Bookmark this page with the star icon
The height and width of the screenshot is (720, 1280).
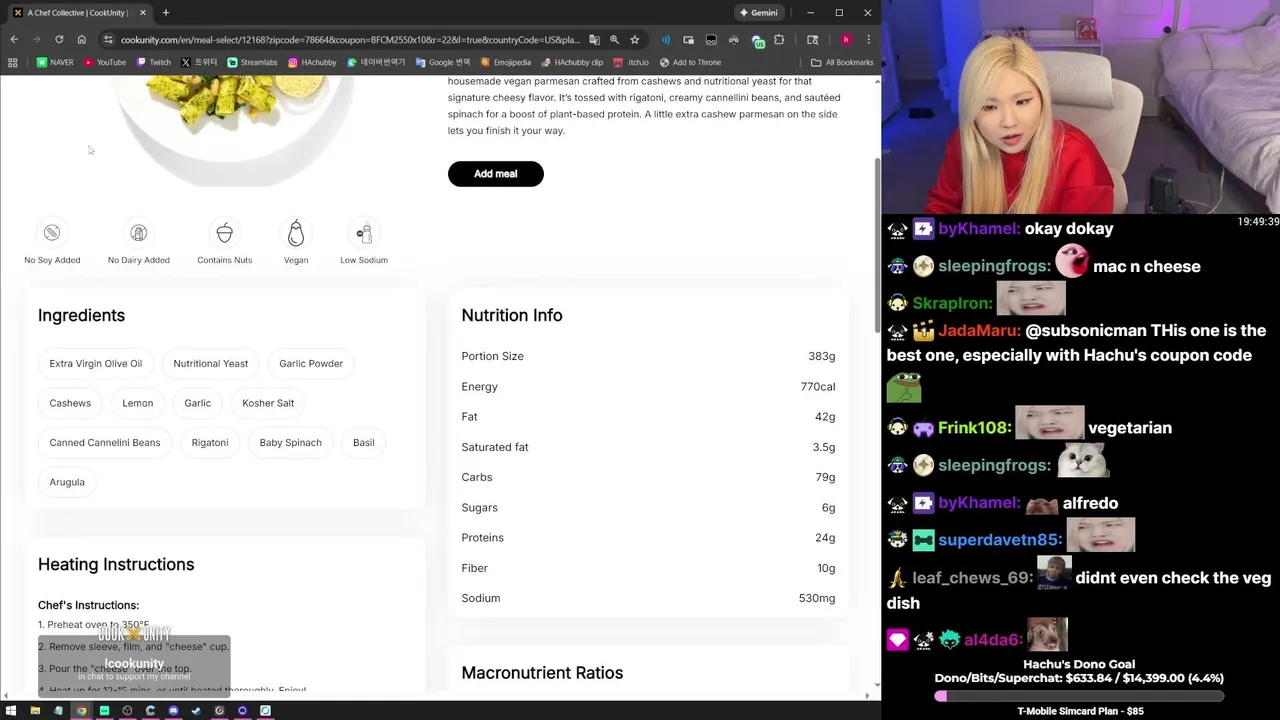tap(634, 40)
